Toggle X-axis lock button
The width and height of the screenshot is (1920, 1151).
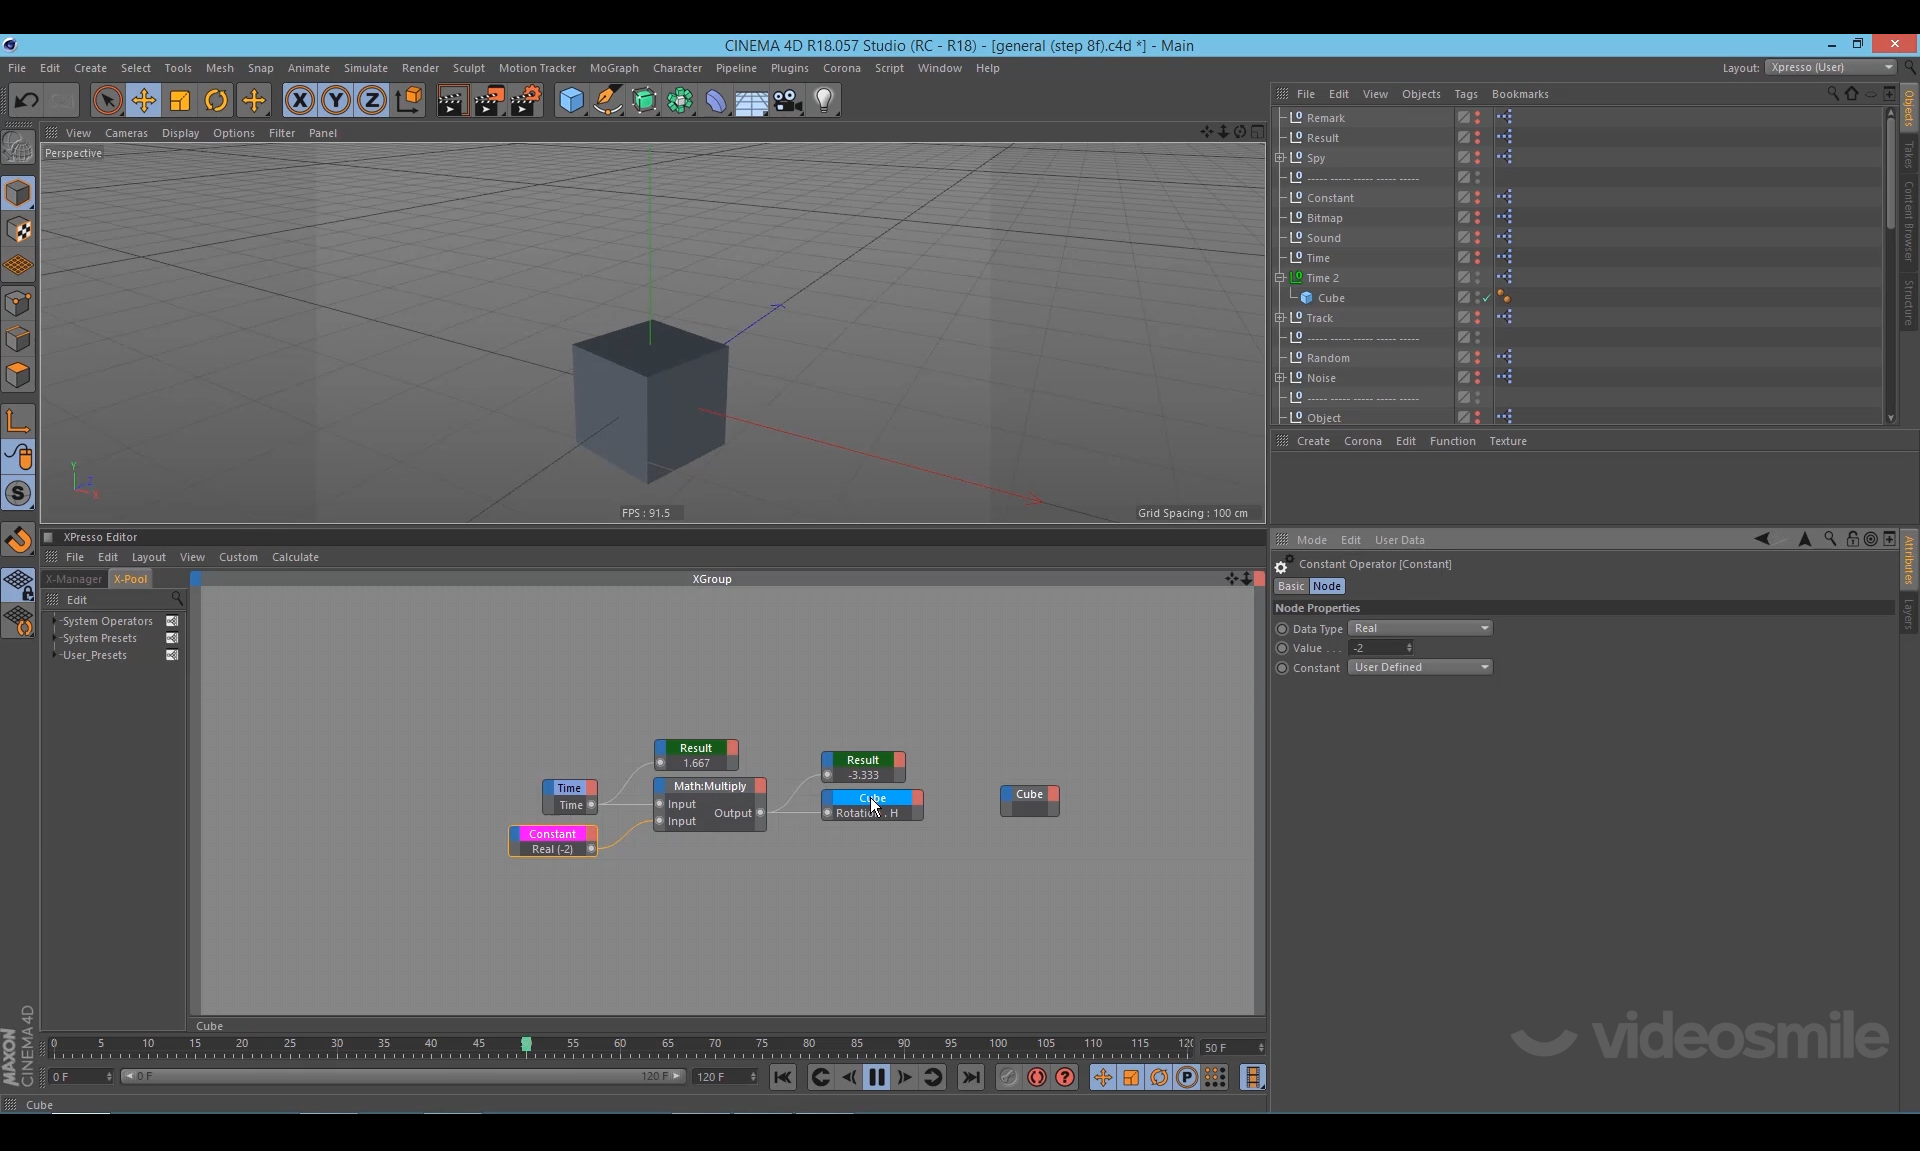tap(299, 100)
